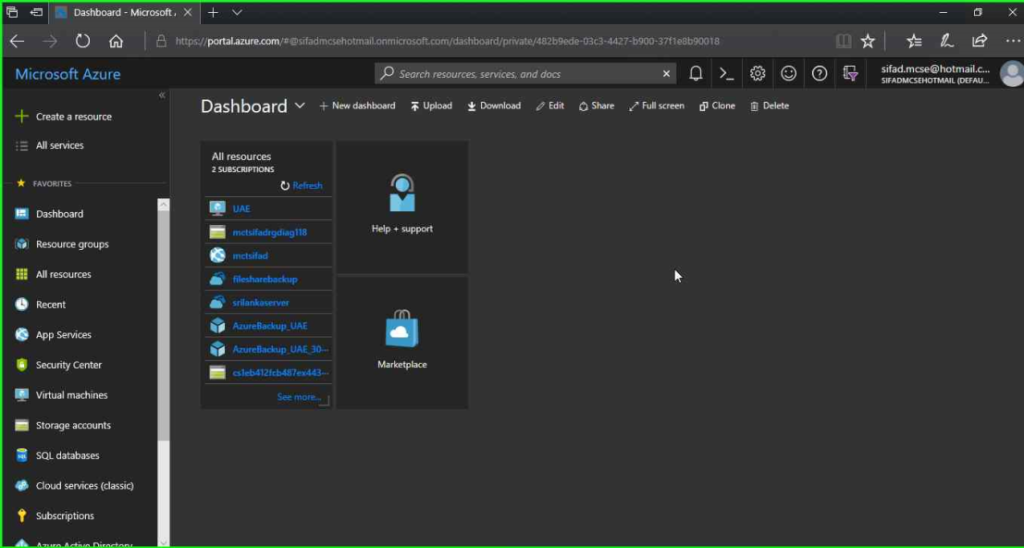Click the browser favorites star icon

pyautogui.click(x=867, y=41)
